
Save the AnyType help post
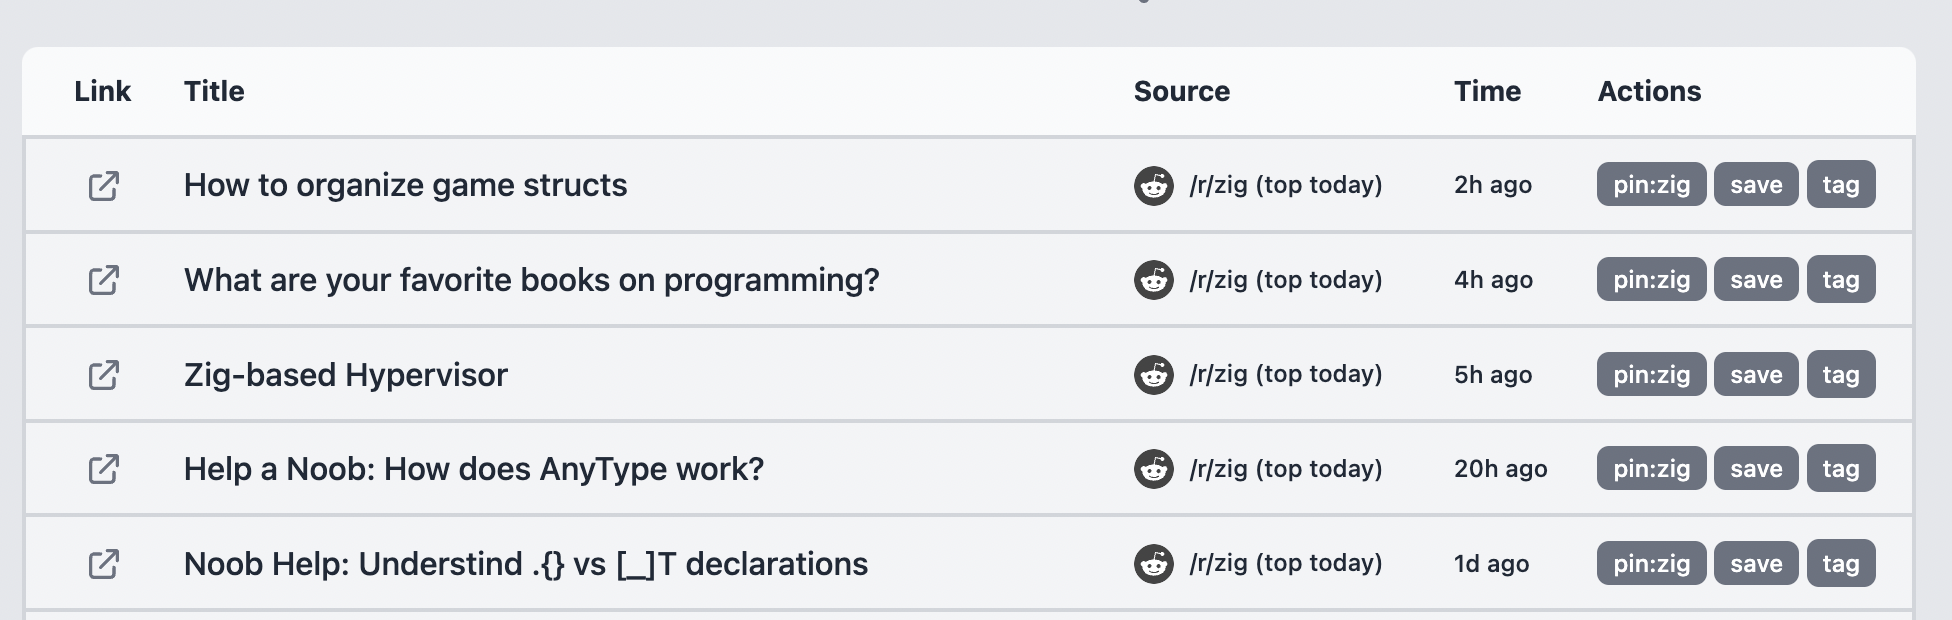click(x=1756, y=469)
